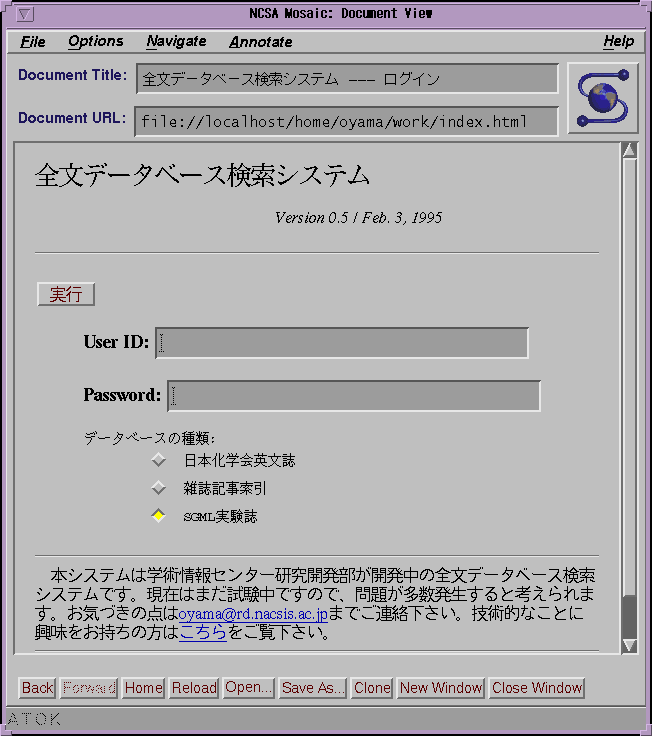Screen dimensions: 652x736
Task: Click the Back button
Action: click(x=38, y=688)
